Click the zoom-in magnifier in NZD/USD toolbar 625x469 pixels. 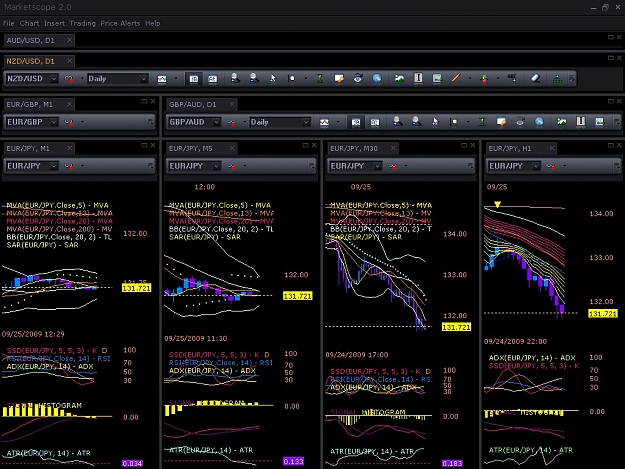[235, 78]
